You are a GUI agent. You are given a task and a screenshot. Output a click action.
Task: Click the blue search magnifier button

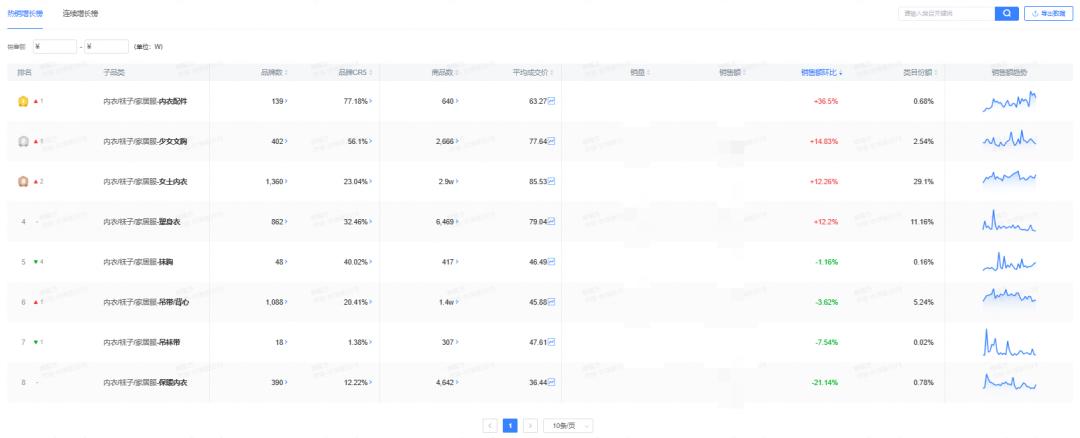coord(1006,13)
